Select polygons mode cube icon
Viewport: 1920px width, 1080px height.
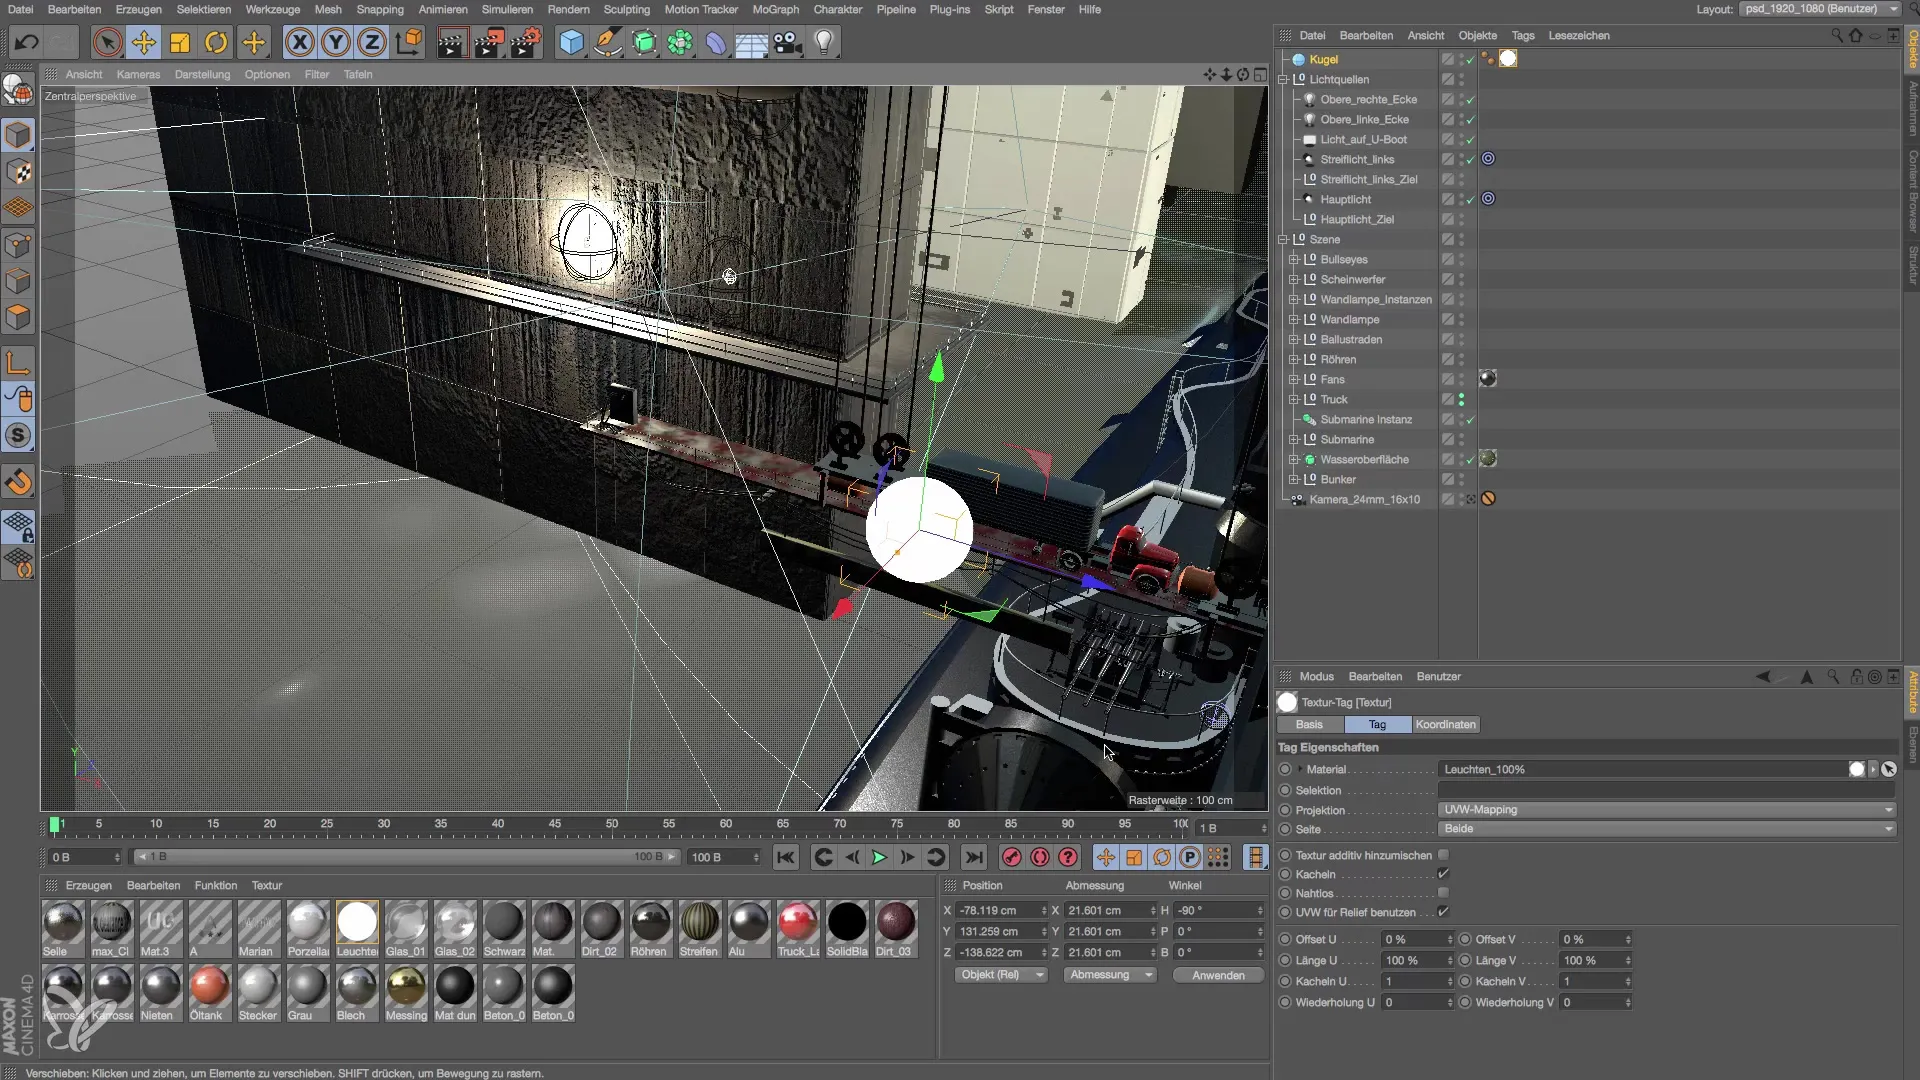point(18,318)
